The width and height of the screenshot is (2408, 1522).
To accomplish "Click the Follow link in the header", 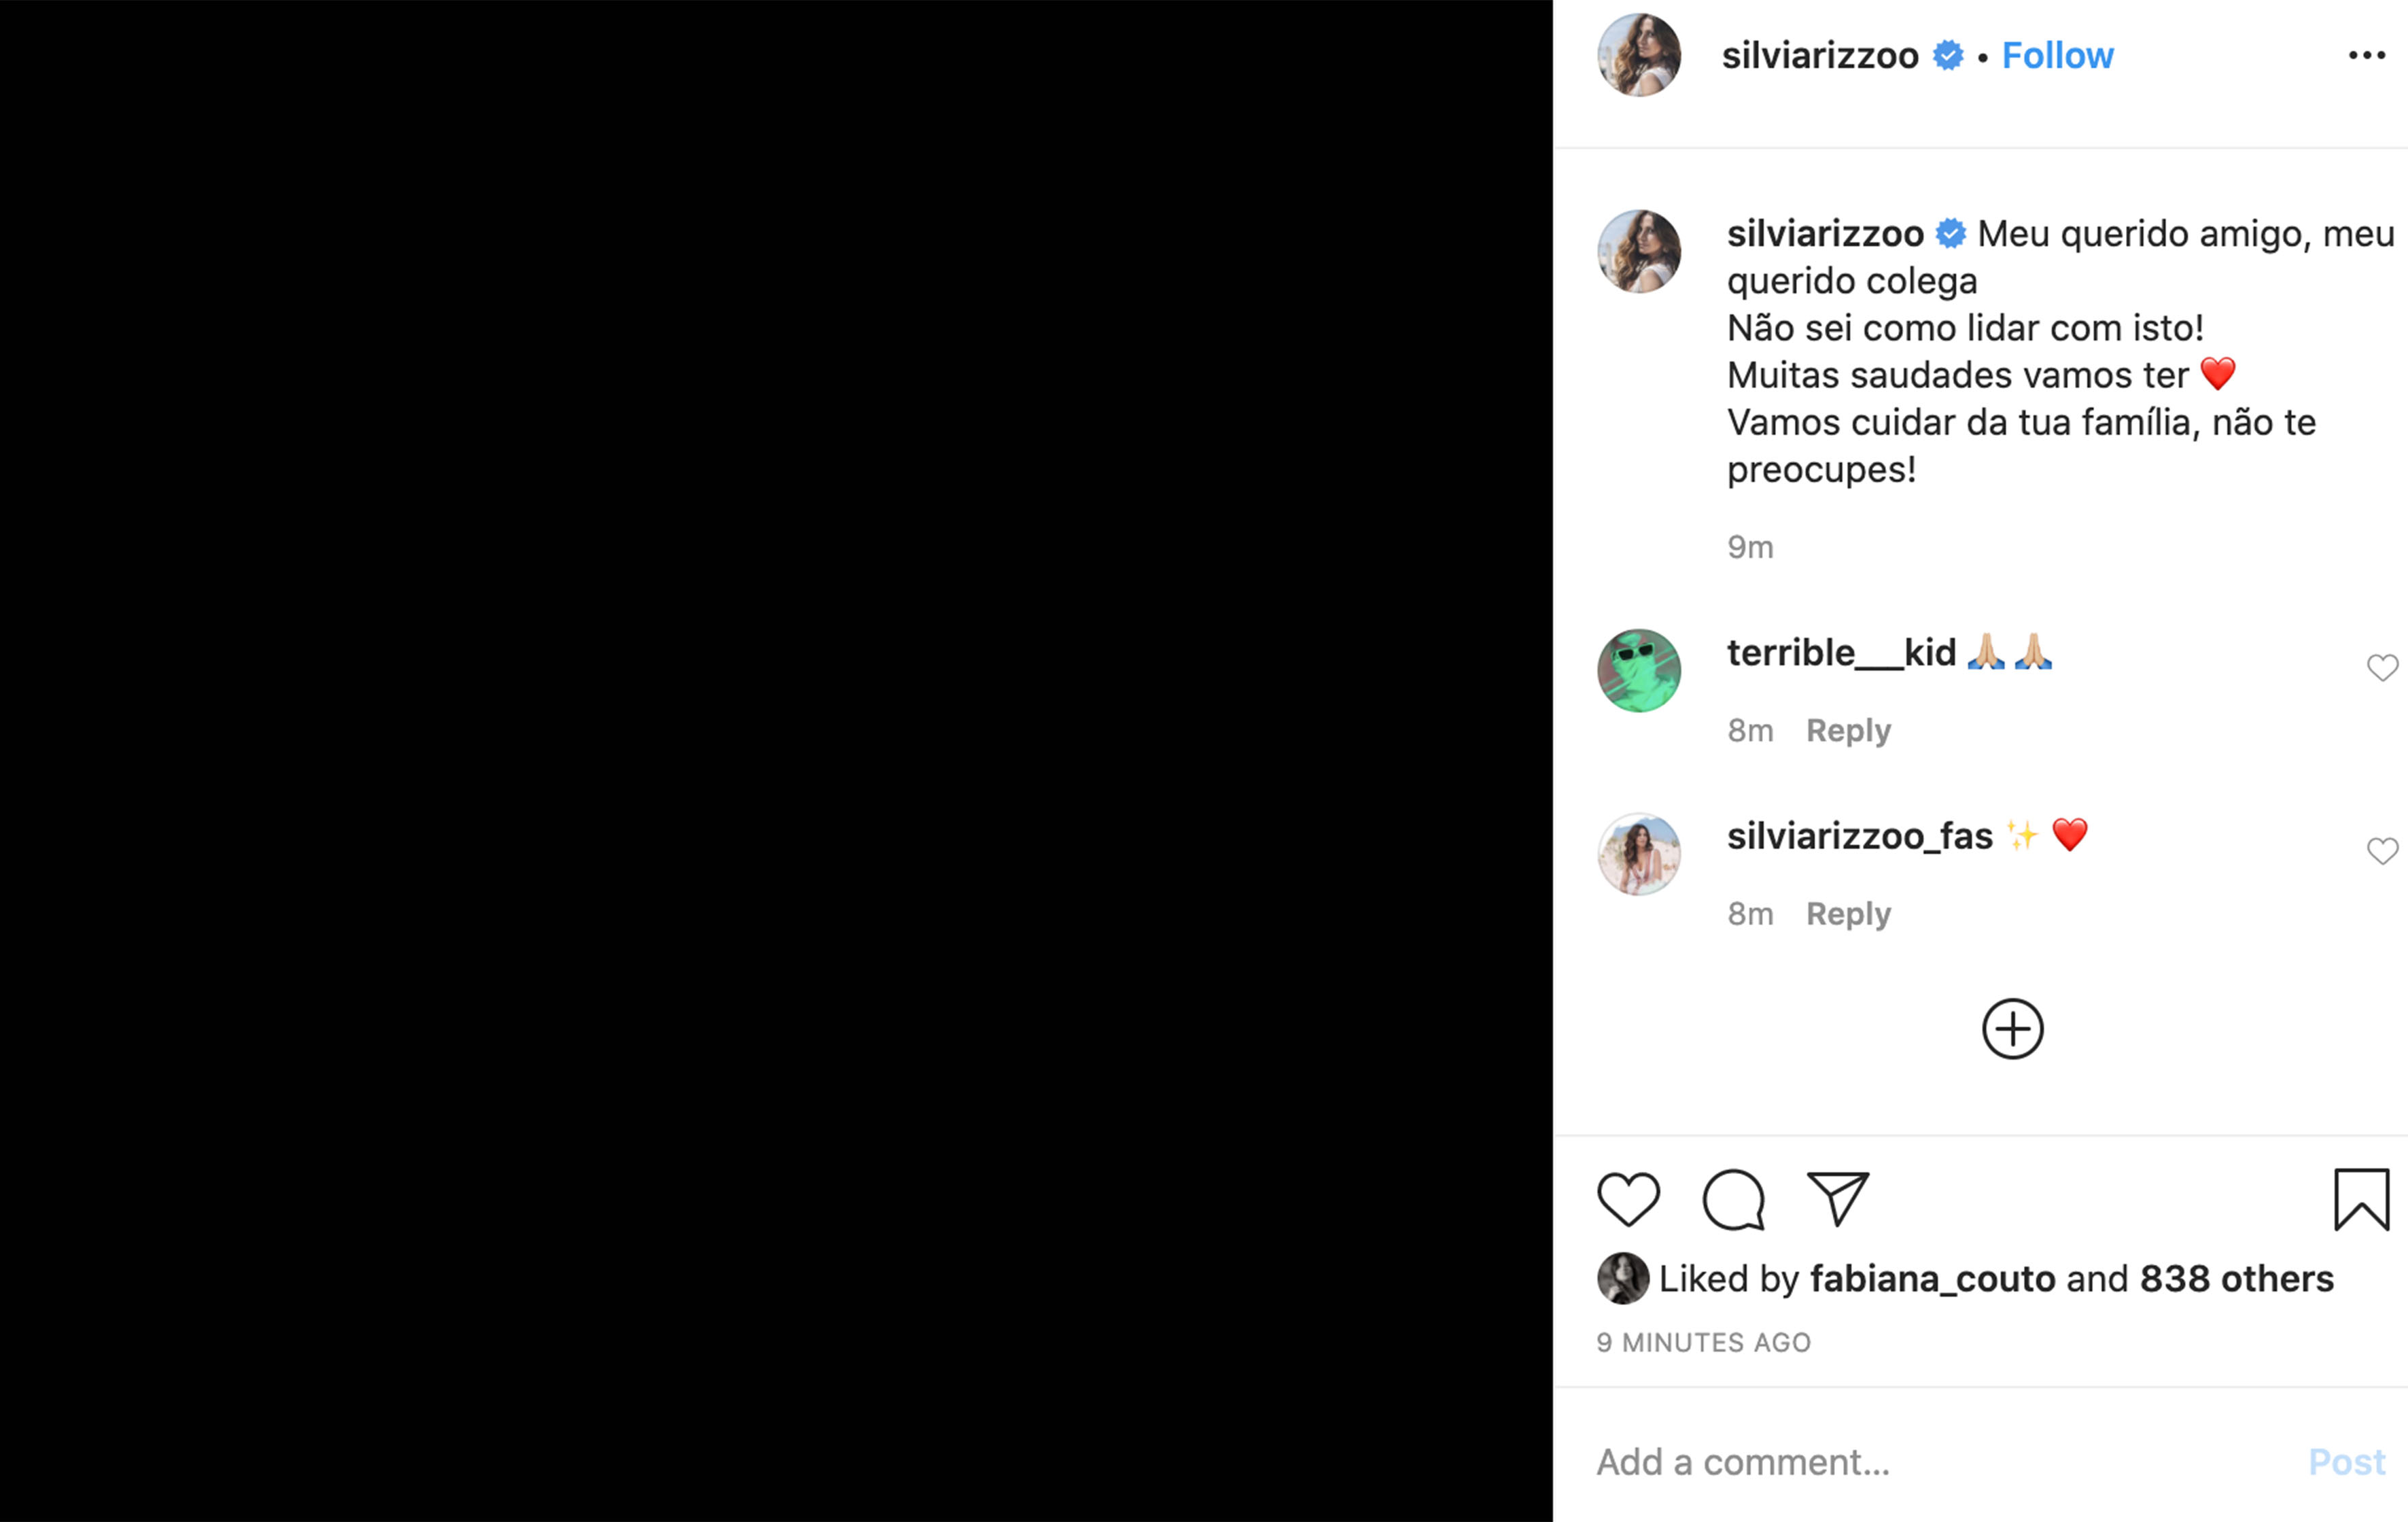I will pos(2057,56).
